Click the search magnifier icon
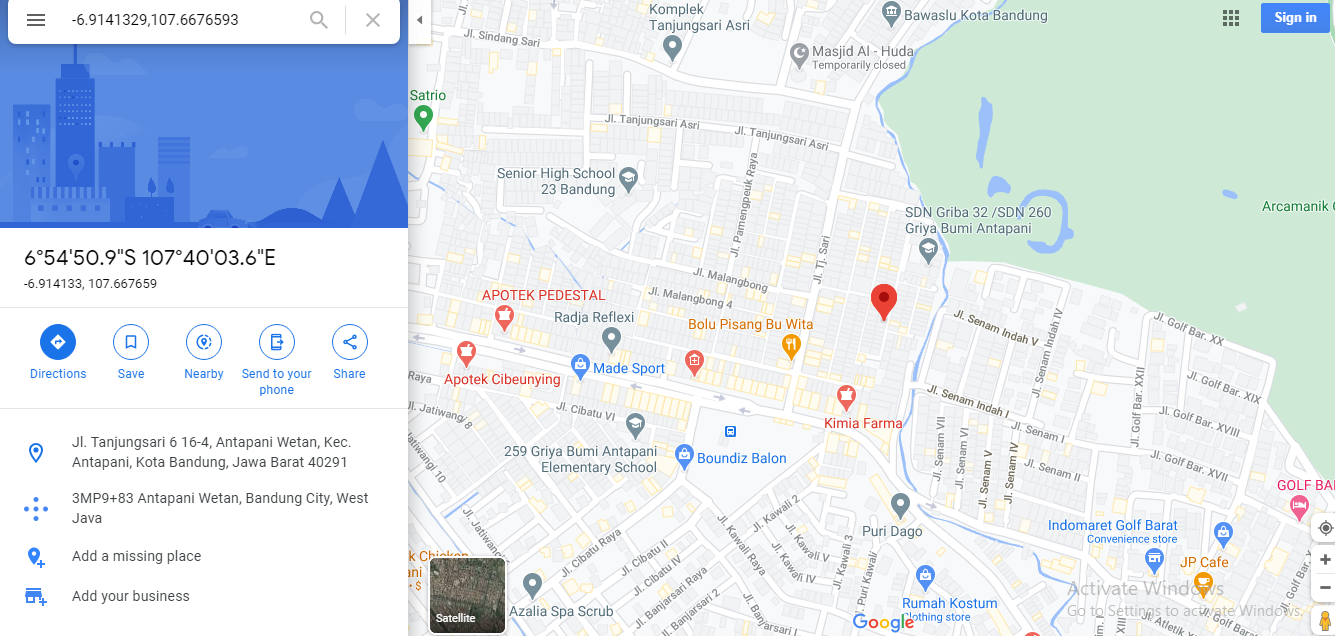The image size is (1335, 636). [319, 20]
